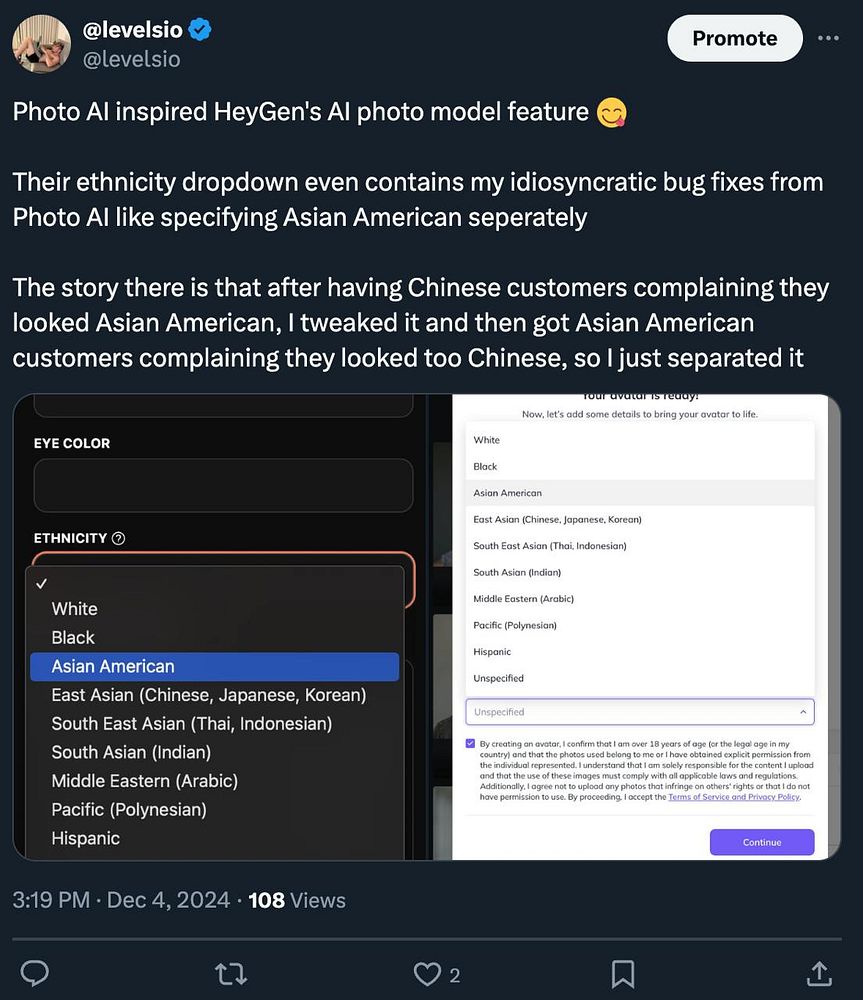Click the blue verified badge
This screenshot has height=1000, width=863.
[x=200, y=29]
